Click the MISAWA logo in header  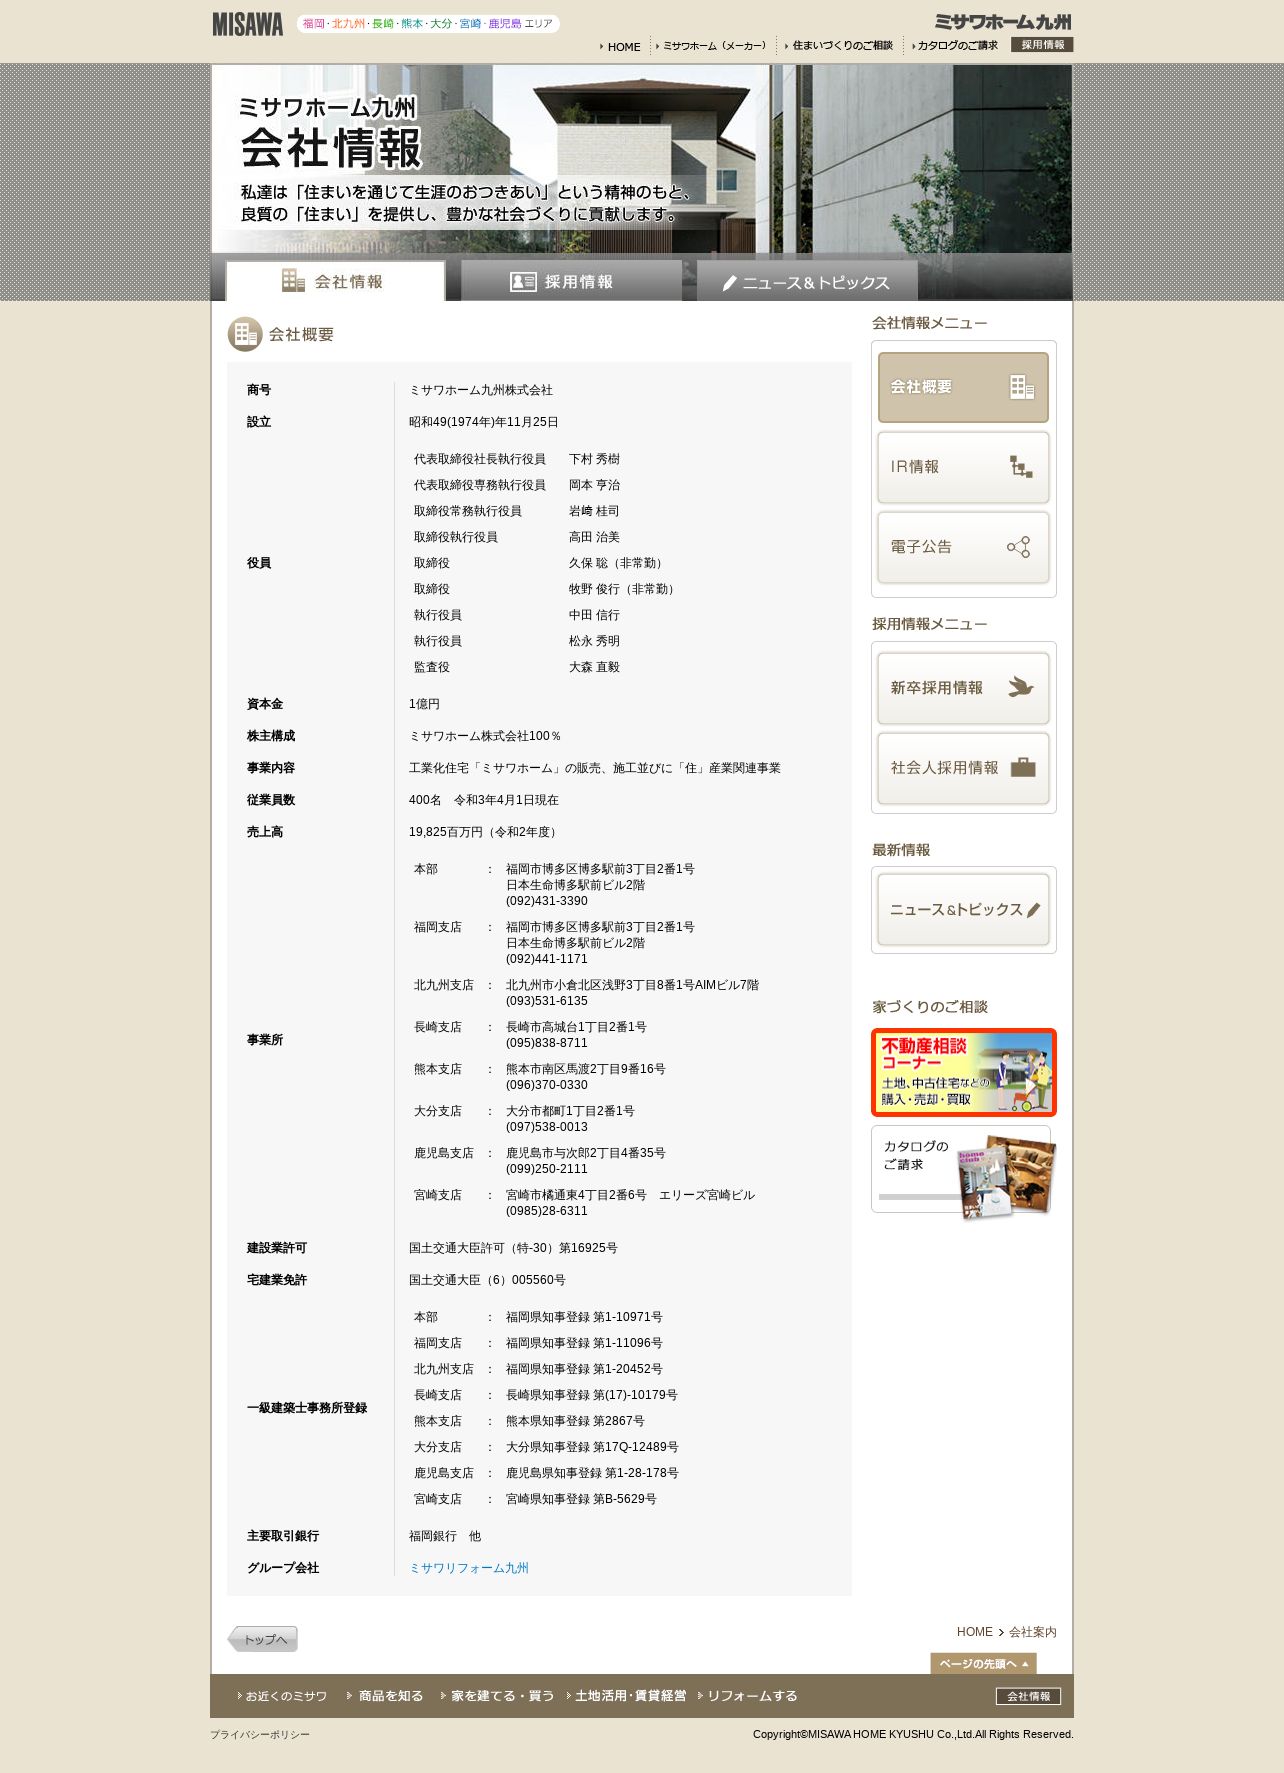[247, 24]
